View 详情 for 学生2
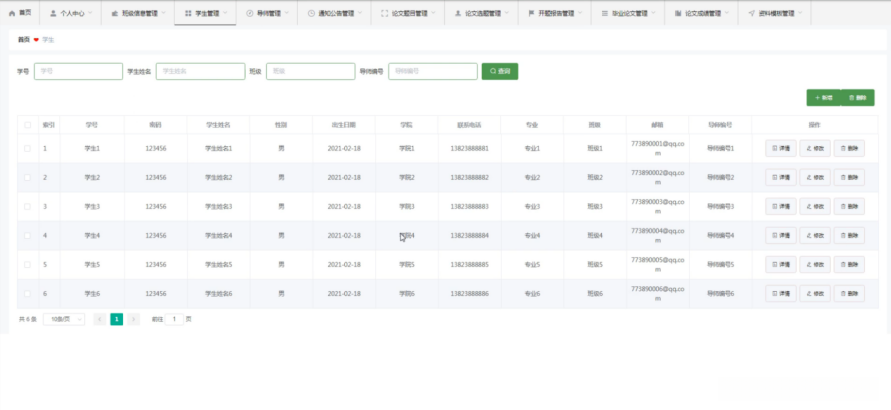 pyautogui.click(x=781, y=177)
